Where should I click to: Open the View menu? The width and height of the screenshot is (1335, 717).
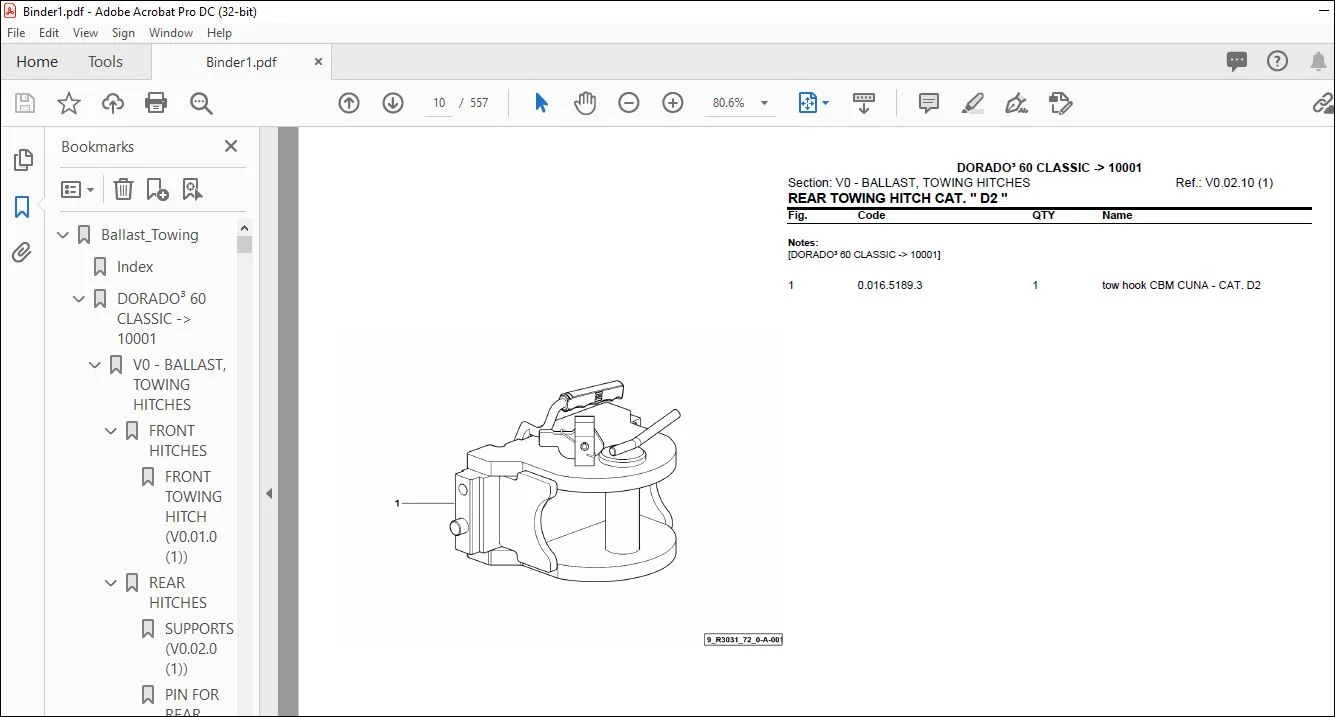tap(86, 33)
